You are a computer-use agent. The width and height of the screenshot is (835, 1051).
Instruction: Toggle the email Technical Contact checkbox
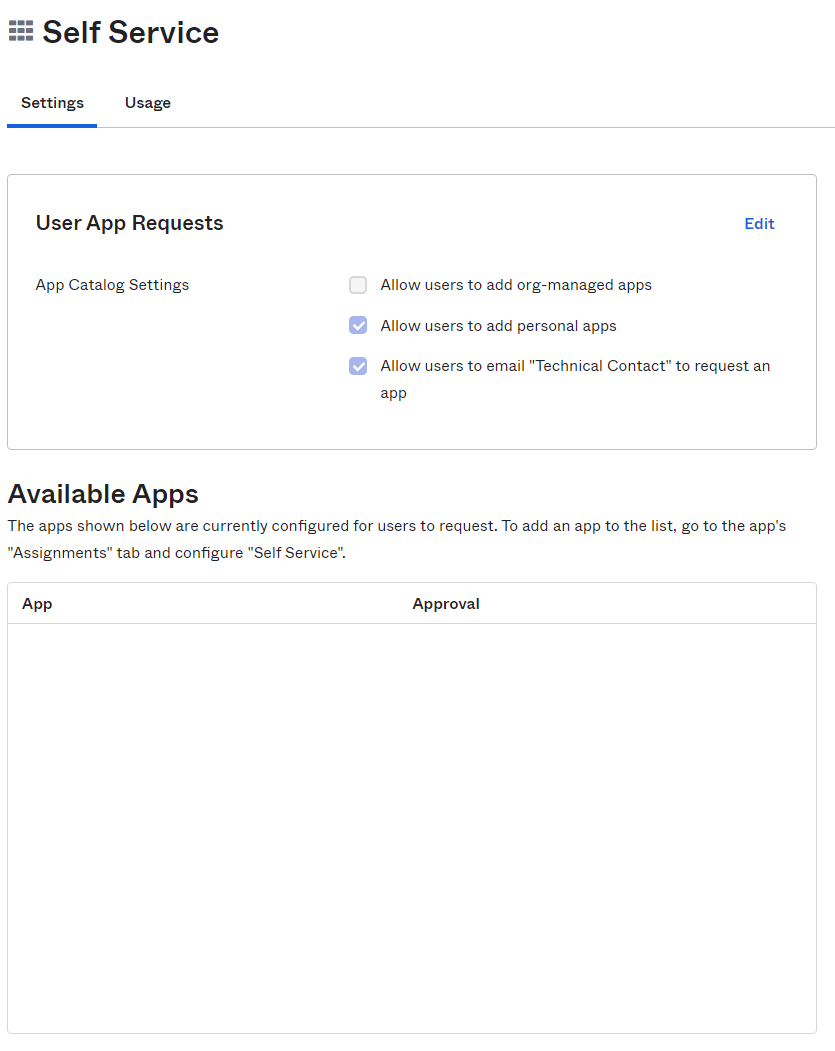[x=358, y=366]
